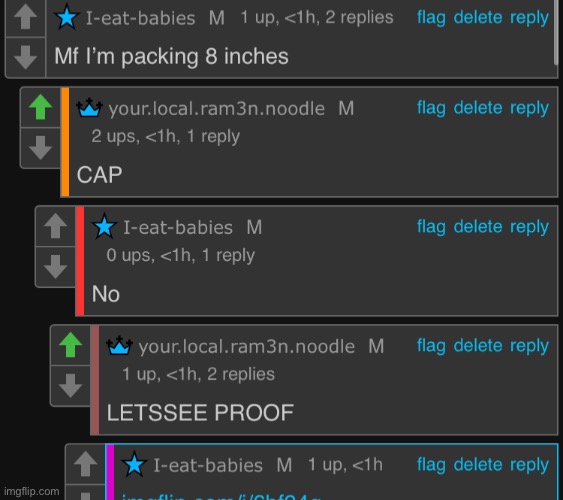
Task: Toggle the green upvote on the "CAP" comment
Action: tap(41, 107)
